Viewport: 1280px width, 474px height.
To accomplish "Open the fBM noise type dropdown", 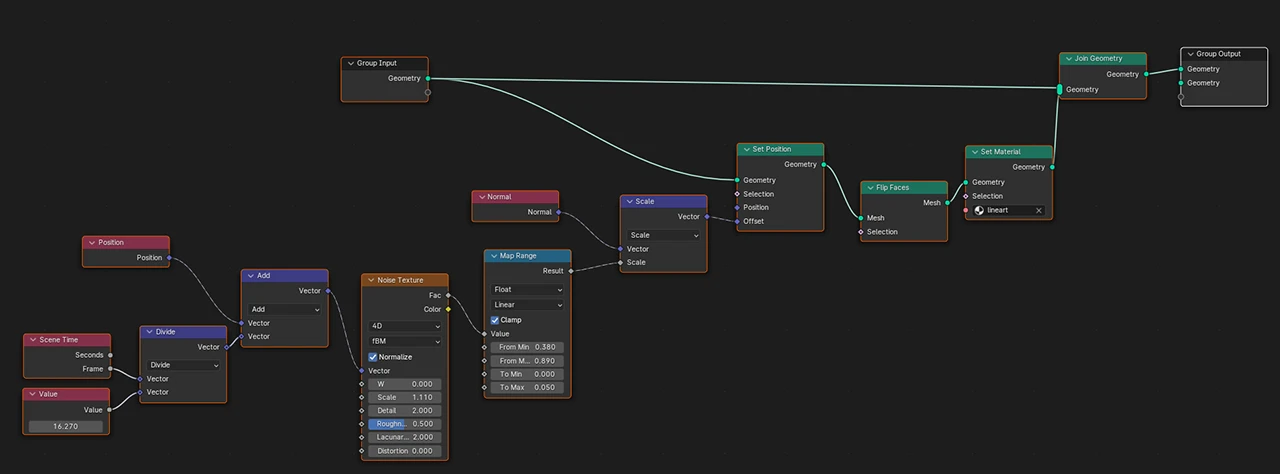I will (404, 341).
